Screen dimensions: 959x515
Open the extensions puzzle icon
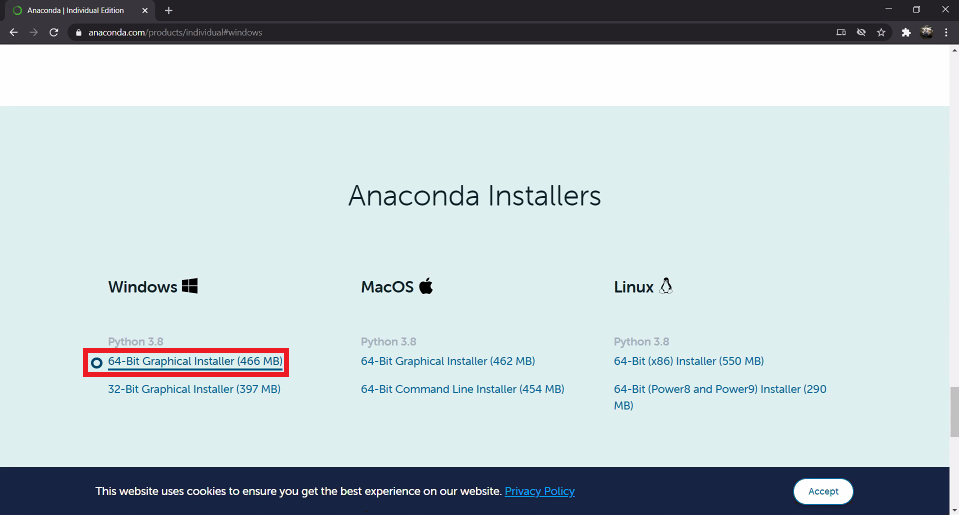(x=906, y=32)
